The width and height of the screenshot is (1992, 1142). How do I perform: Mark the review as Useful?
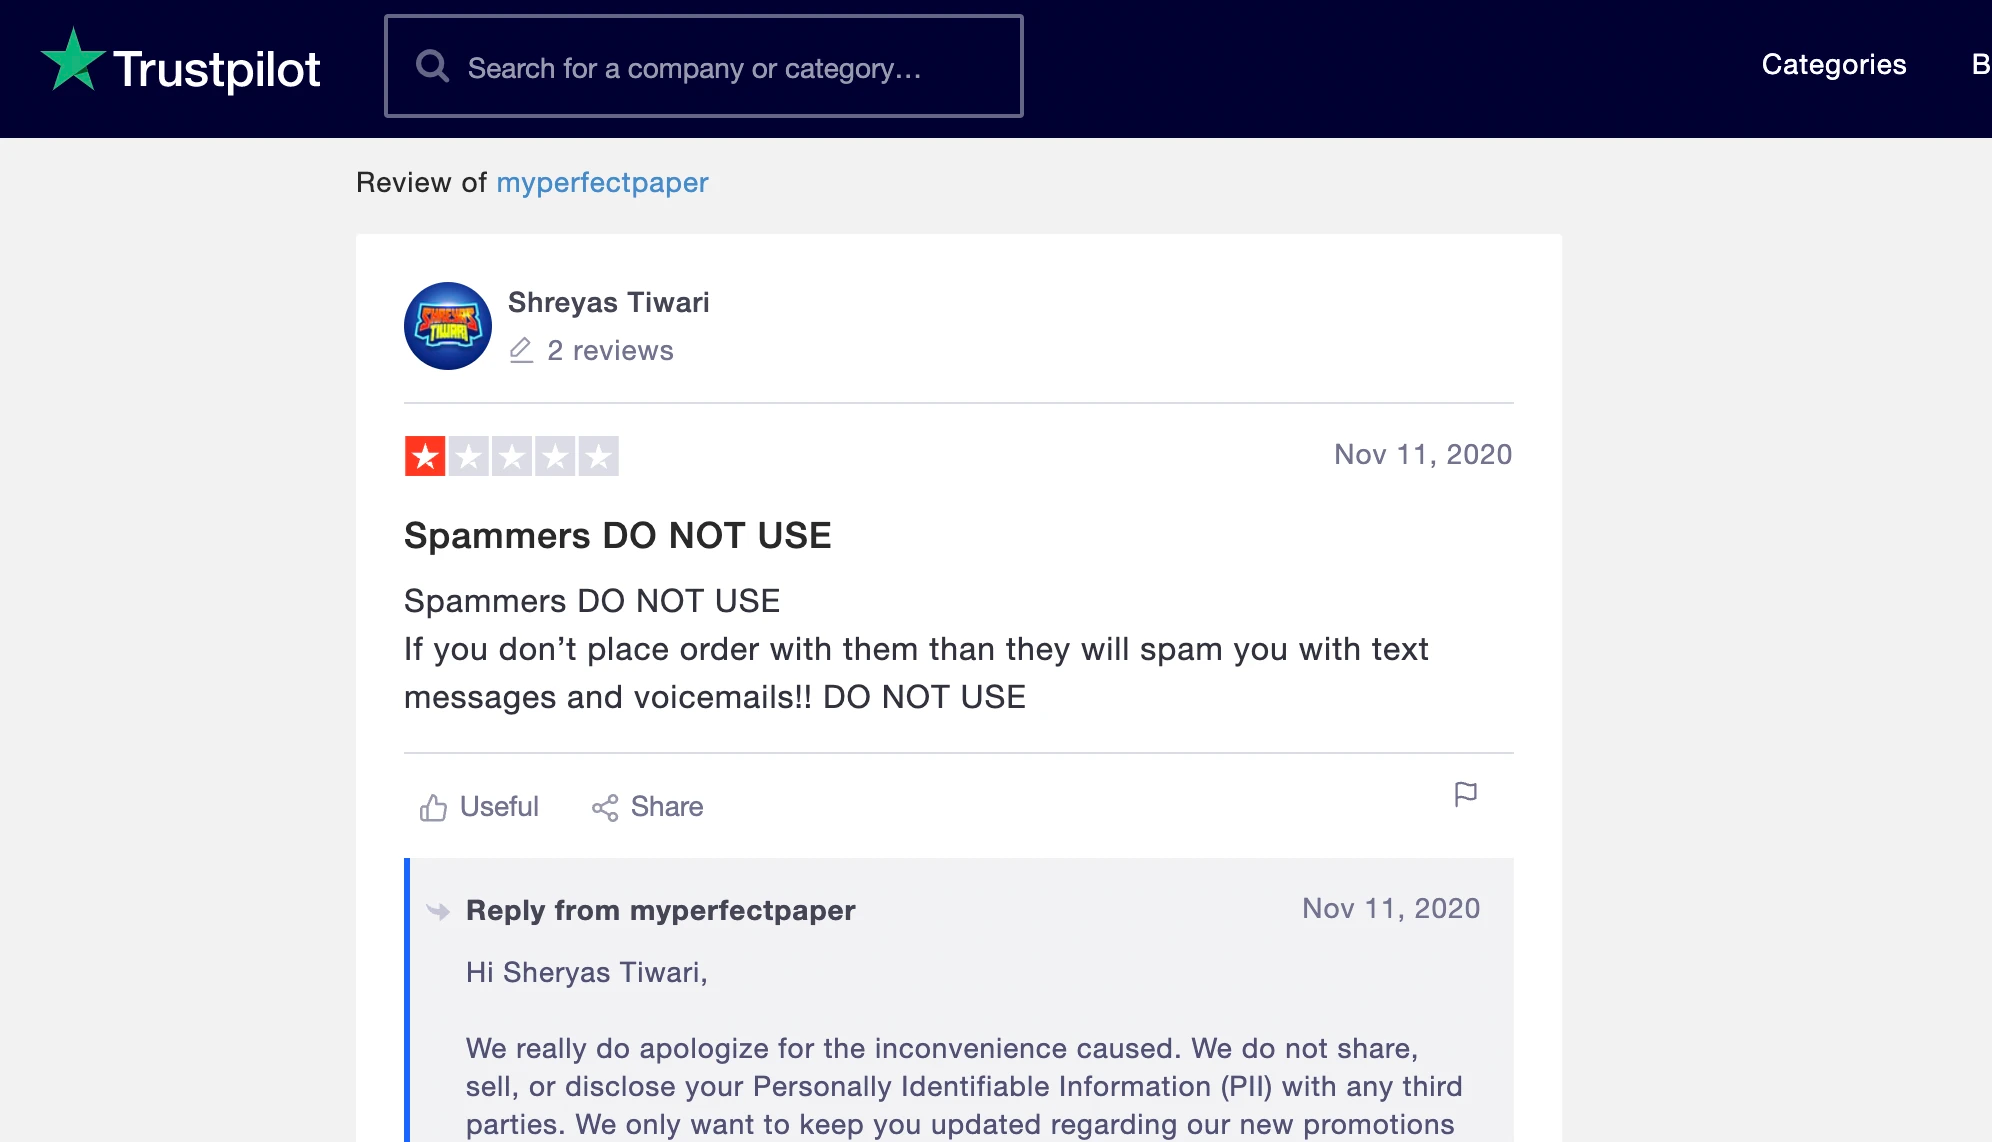point(499,807)
